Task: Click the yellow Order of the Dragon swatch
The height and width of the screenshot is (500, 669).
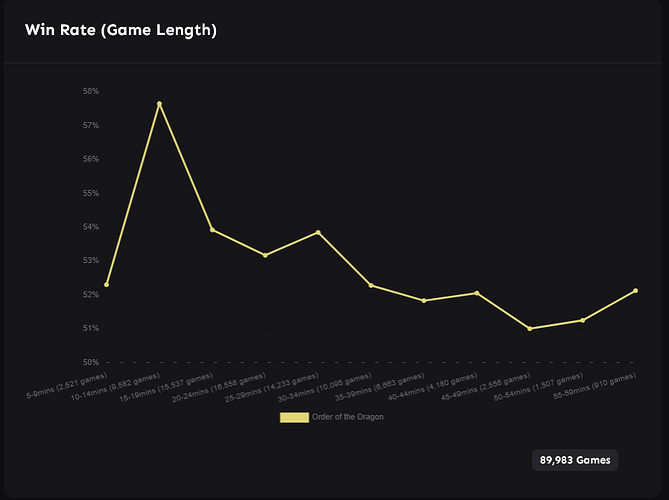Action: [294, 417]
